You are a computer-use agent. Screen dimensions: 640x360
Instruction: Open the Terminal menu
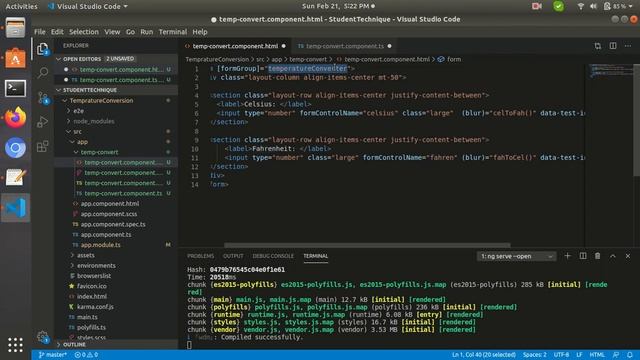(x=173, y=32)
